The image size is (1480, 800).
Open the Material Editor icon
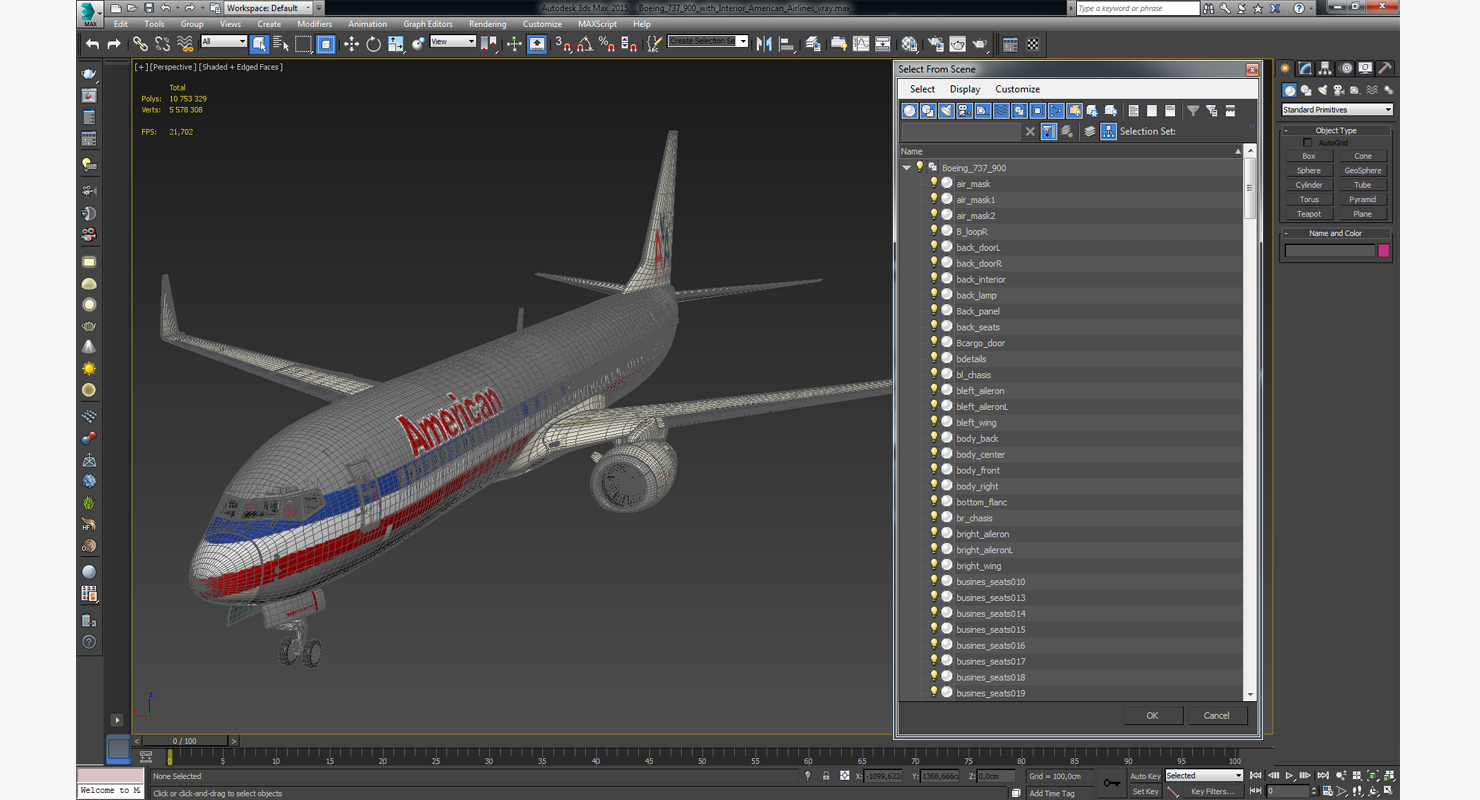(909, 44)
